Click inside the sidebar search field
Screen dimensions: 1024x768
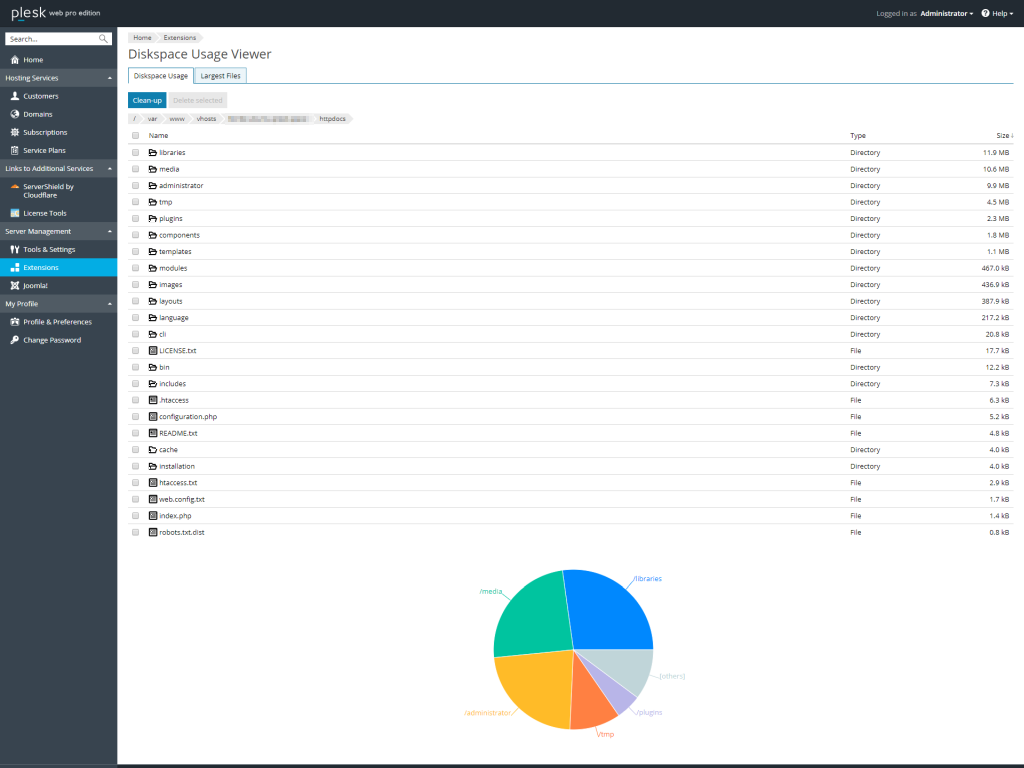55,37
